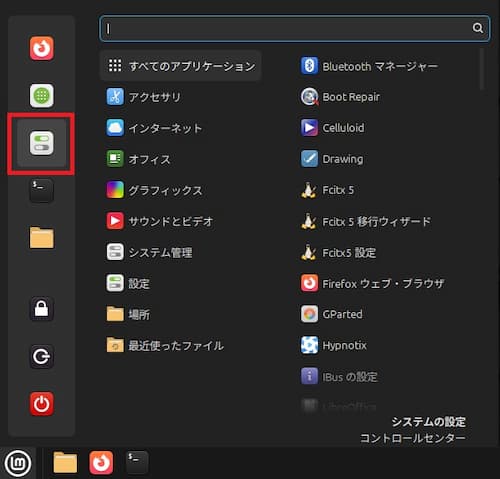This screenshot has width=500, height=479.
Task: Launch Bluetooth マネージャー
Action: tap(369, 66)
